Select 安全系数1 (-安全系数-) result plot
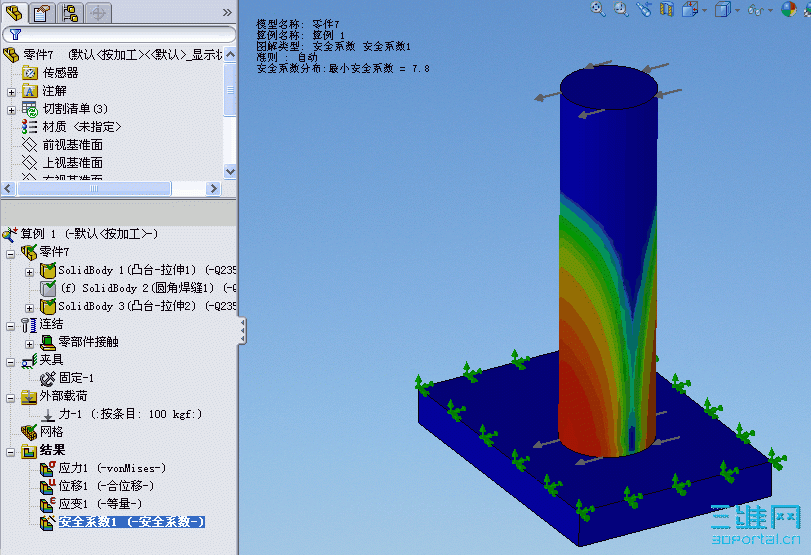 coord(131,522)
